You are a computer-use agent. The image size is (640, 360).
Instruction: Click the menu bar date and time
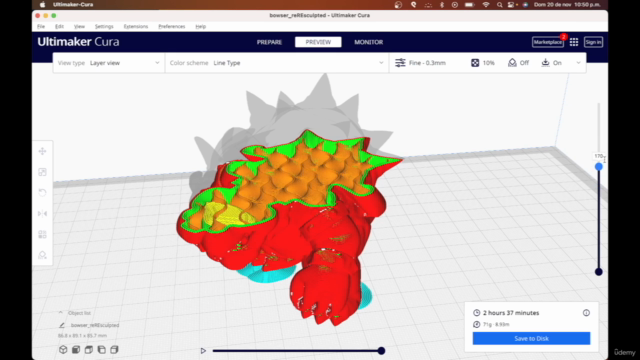(x=567, y=4)
